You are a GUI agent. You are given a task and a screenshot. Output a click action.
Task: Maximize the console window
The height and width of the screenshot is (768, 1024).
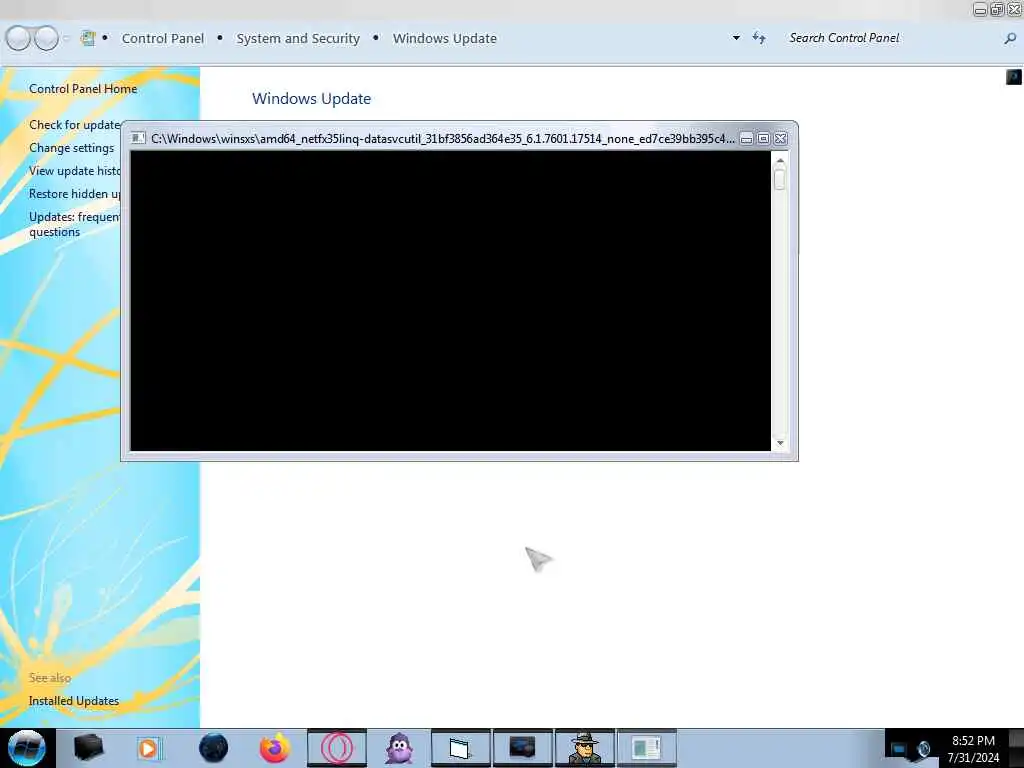[x=763, y=138]
